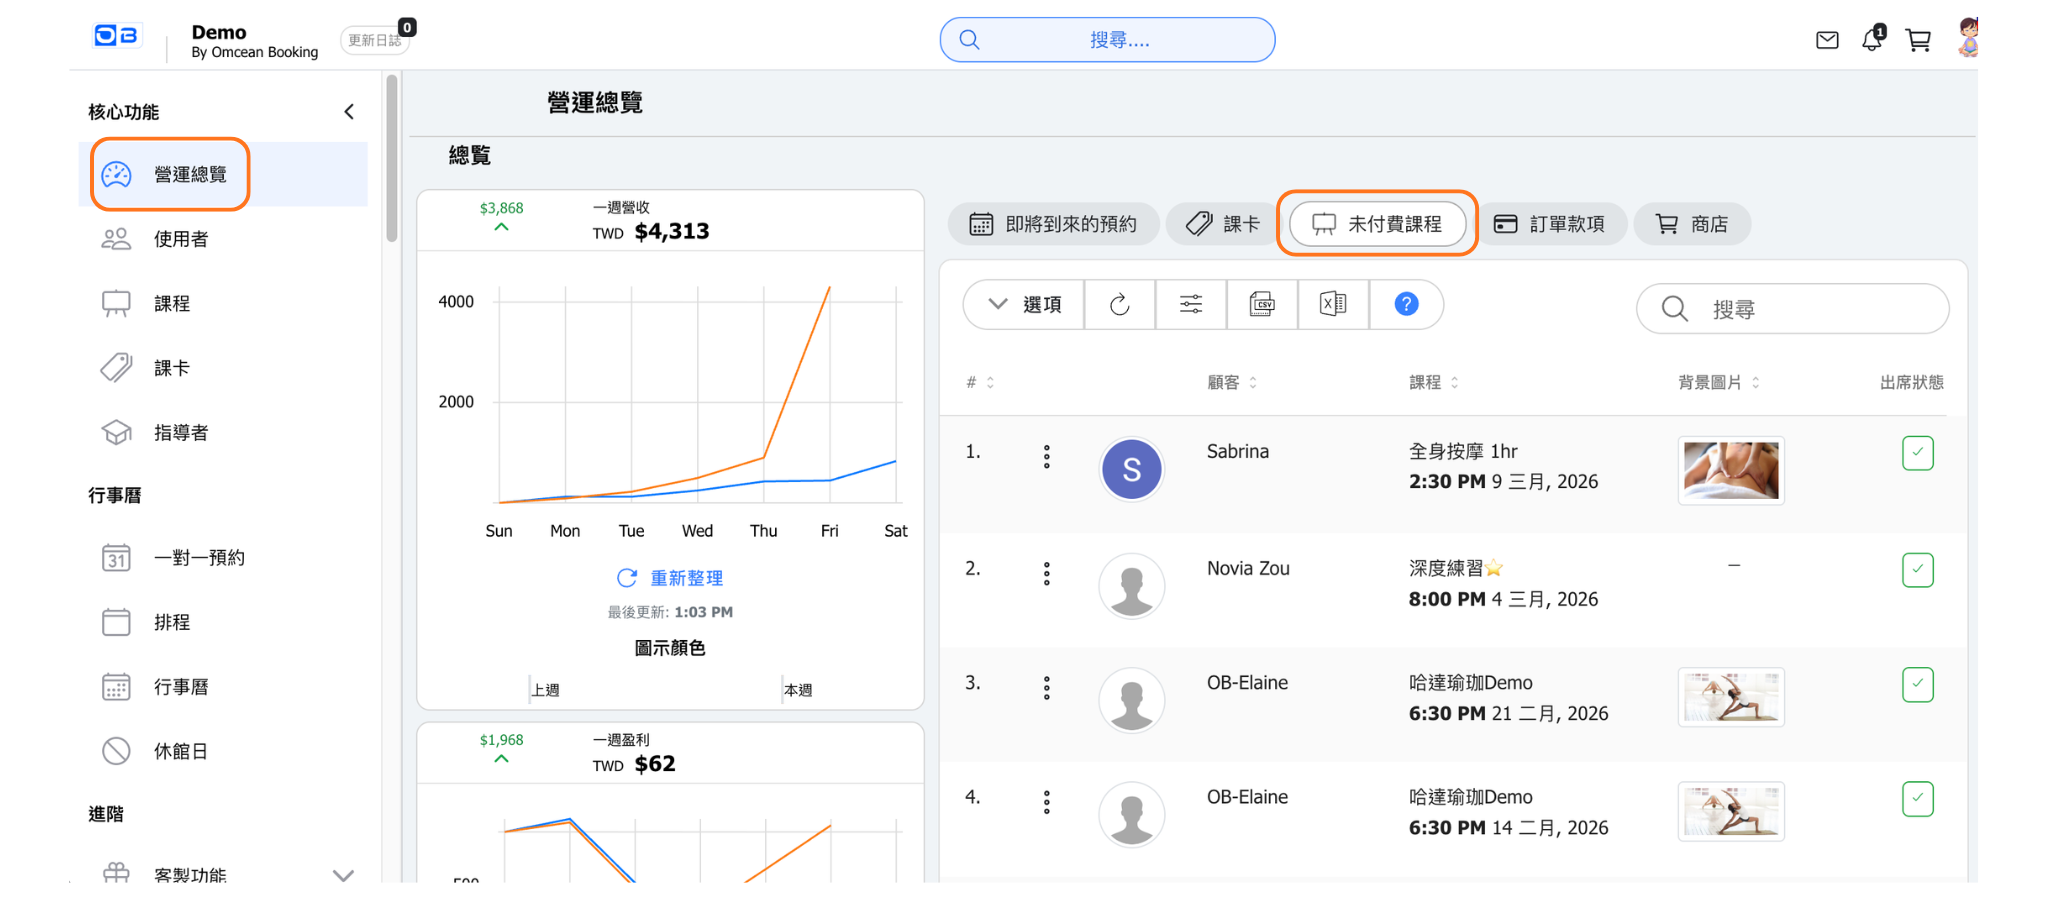Toggle attendance checkbox for Sabrina
2048x900 pixels.
click(x=1917, y=453)
